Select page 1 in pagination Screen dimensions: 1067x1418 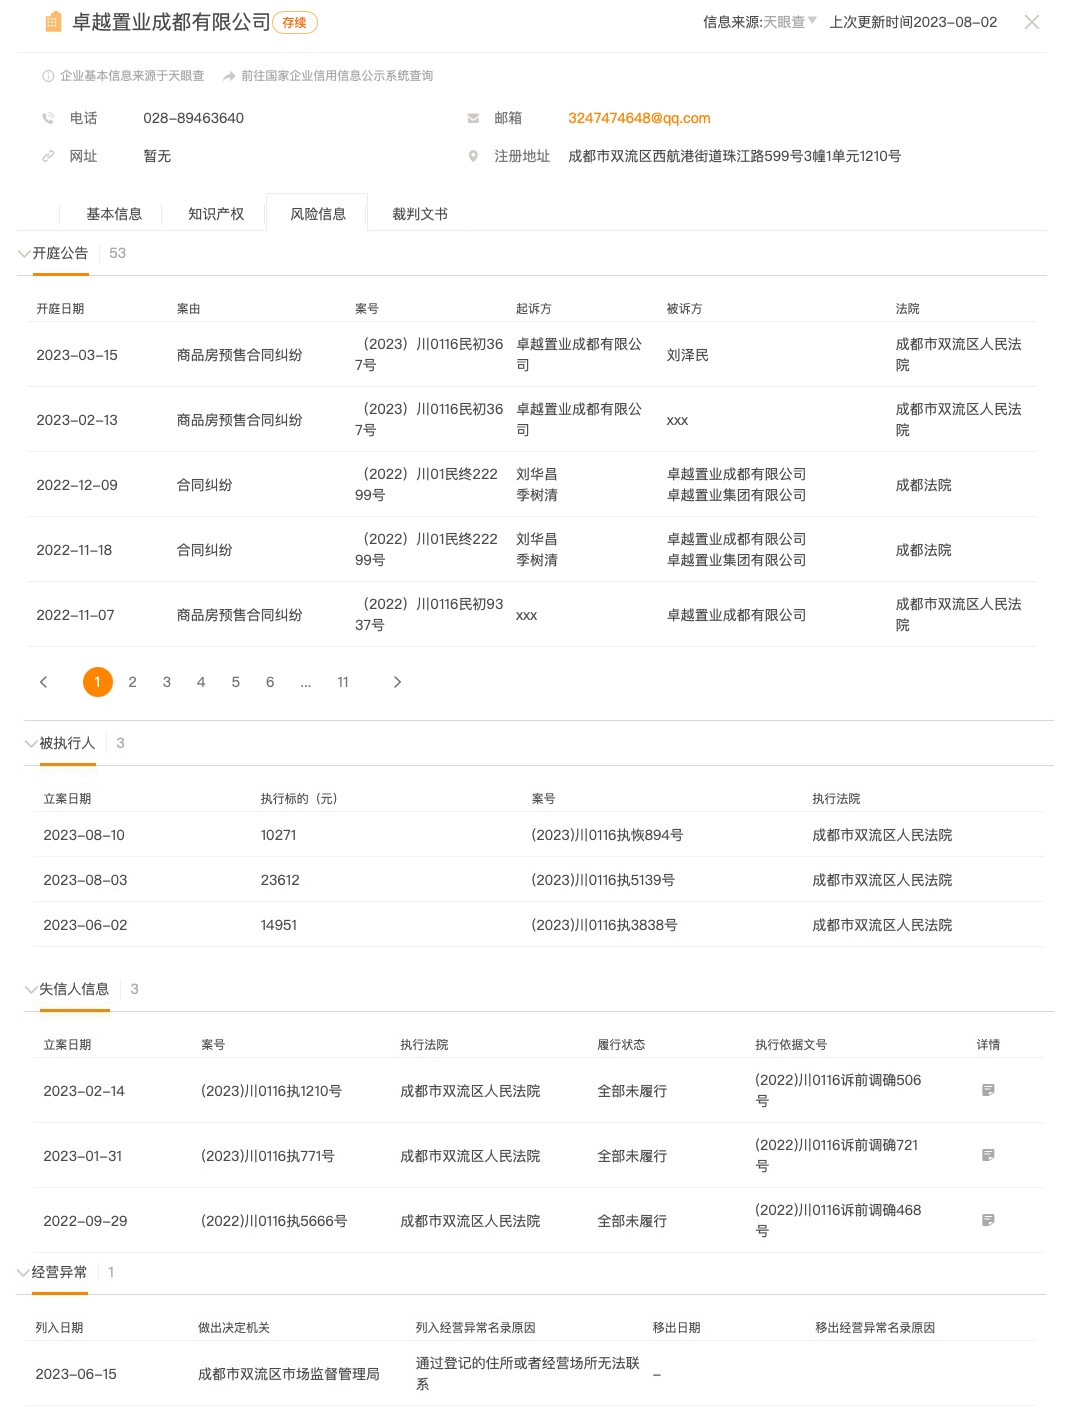tap(97, 682)
